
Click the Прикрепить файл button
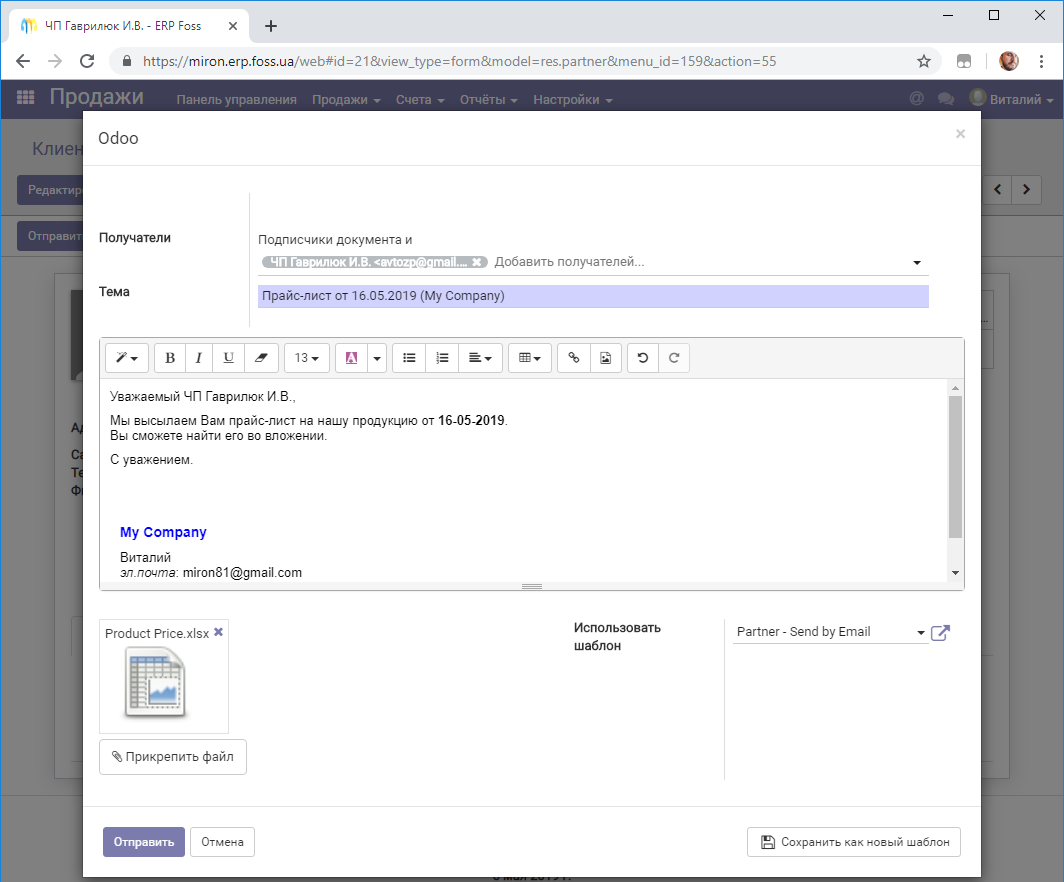(x=173, y=756)
